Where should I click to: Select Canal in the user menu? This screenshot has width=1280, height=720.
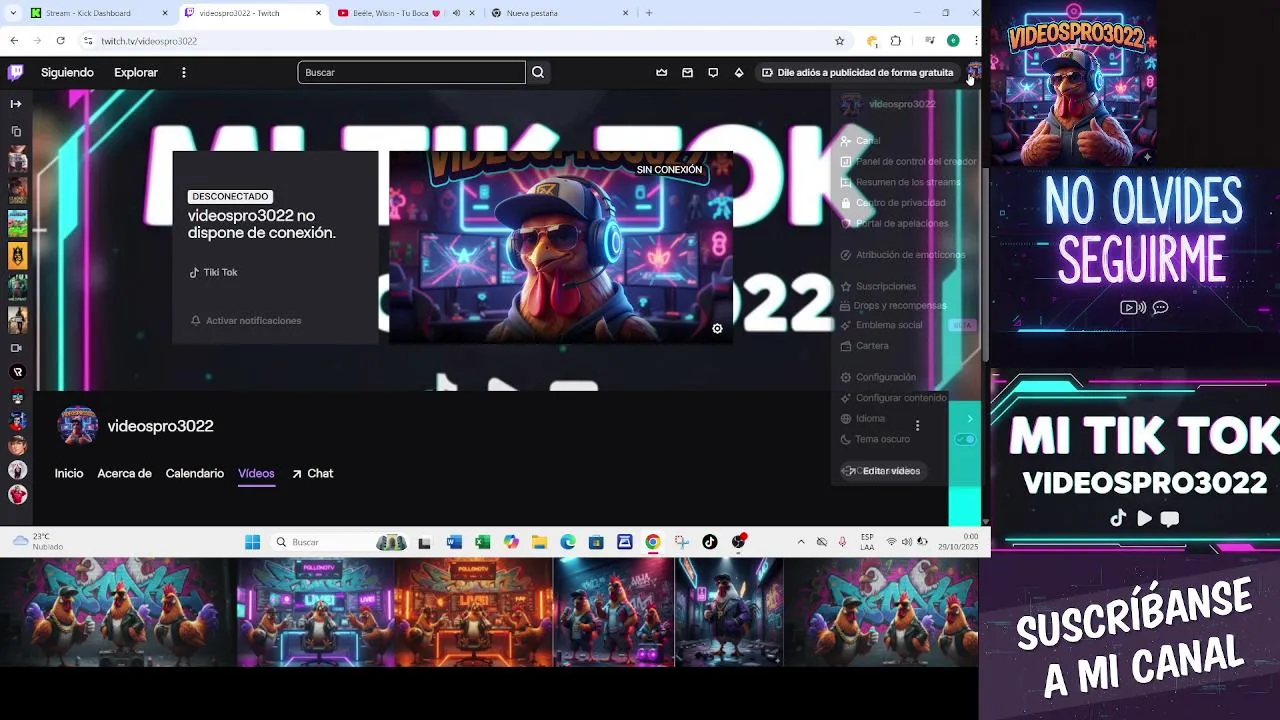point(868,141)
